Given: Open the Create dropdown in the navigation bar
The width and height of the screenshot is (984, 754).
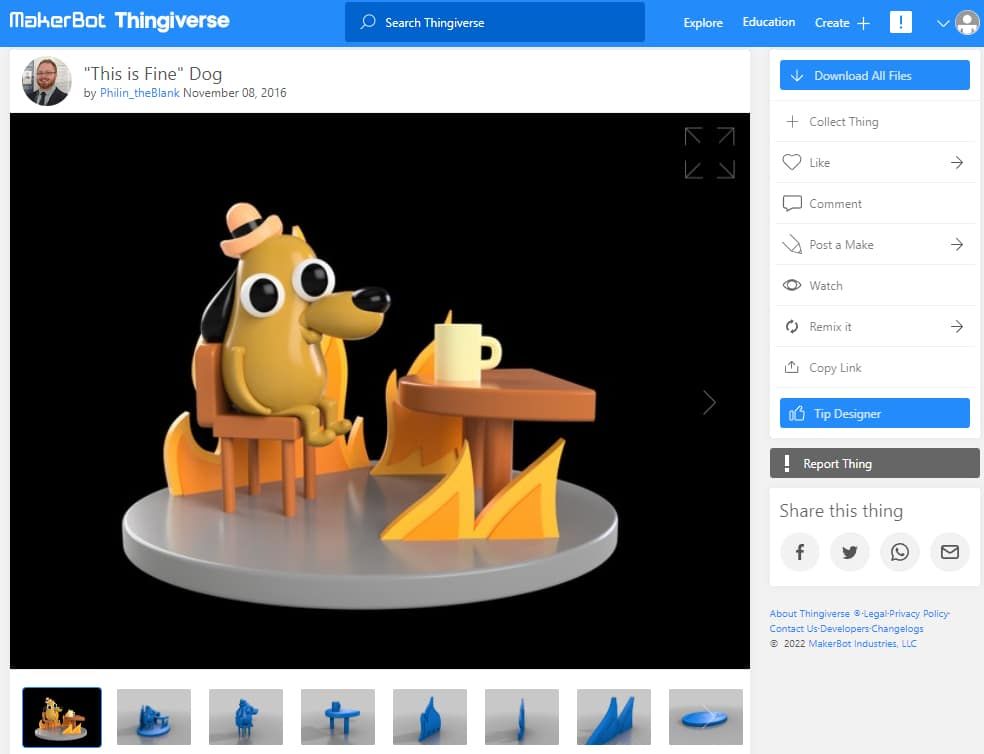Looking at the screenshot, I should [x=841, y=22].
